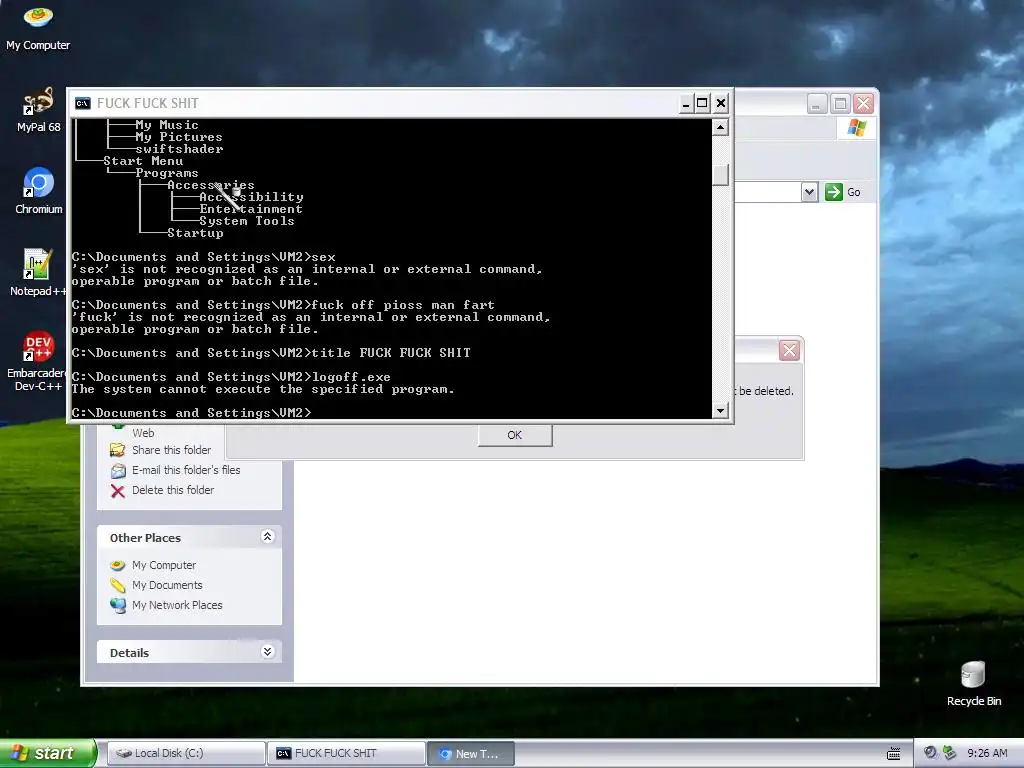This screenshot has height=768, width=1024.
Task: Close the Explorer window behind console
Action: click(863, 104)
